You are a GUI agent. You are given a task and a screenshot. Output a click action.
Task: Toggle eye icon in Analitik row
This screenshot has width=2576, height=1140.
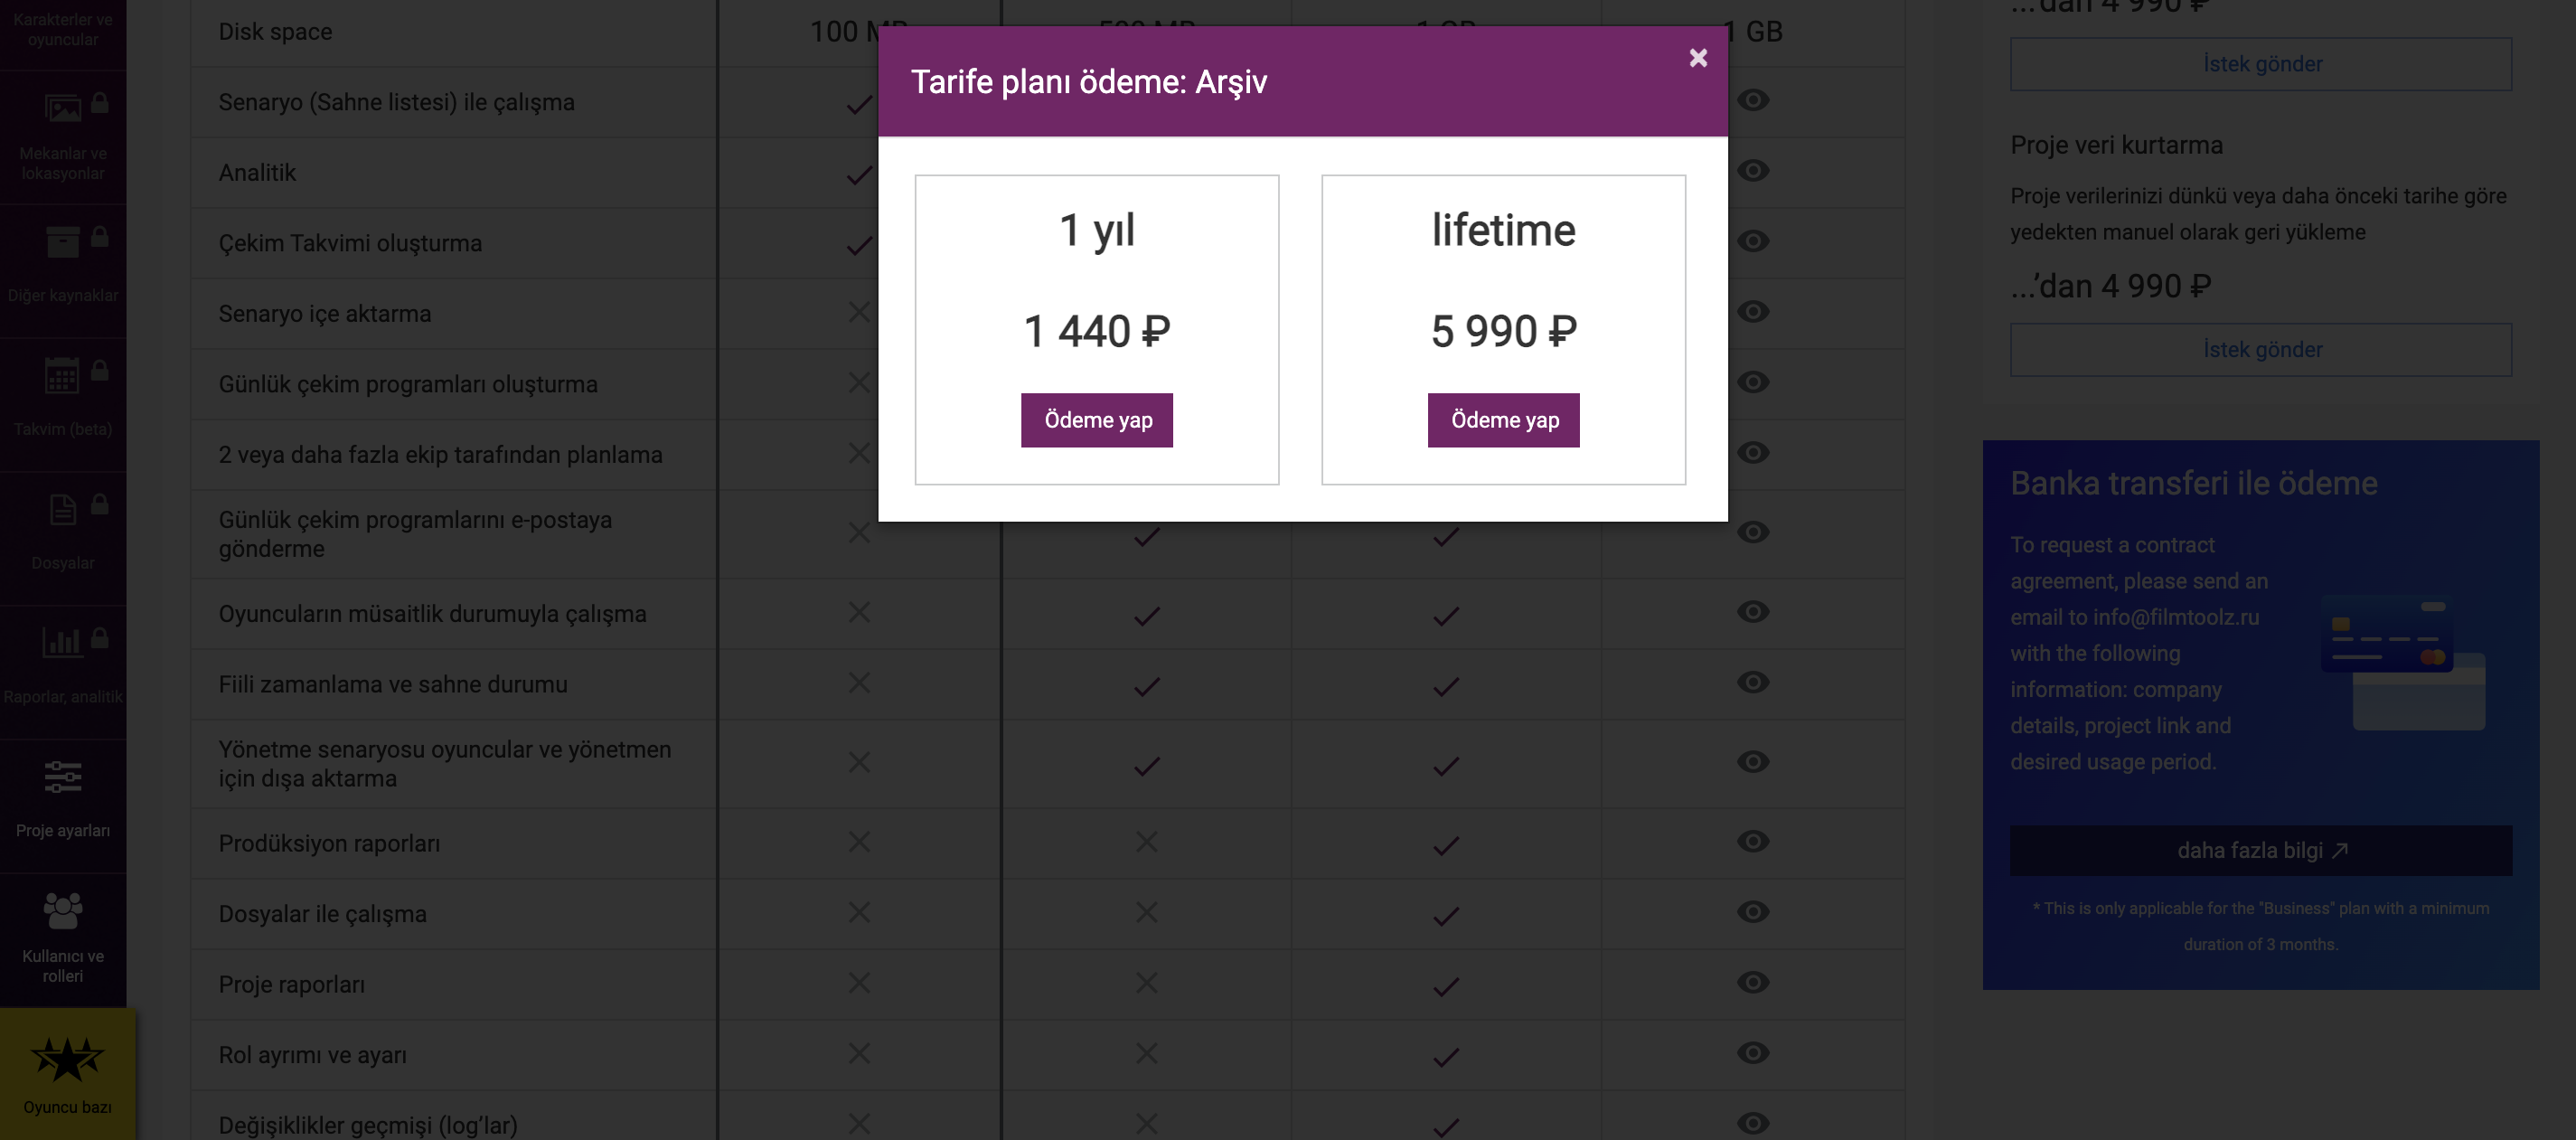click(x=1753, y=171)
